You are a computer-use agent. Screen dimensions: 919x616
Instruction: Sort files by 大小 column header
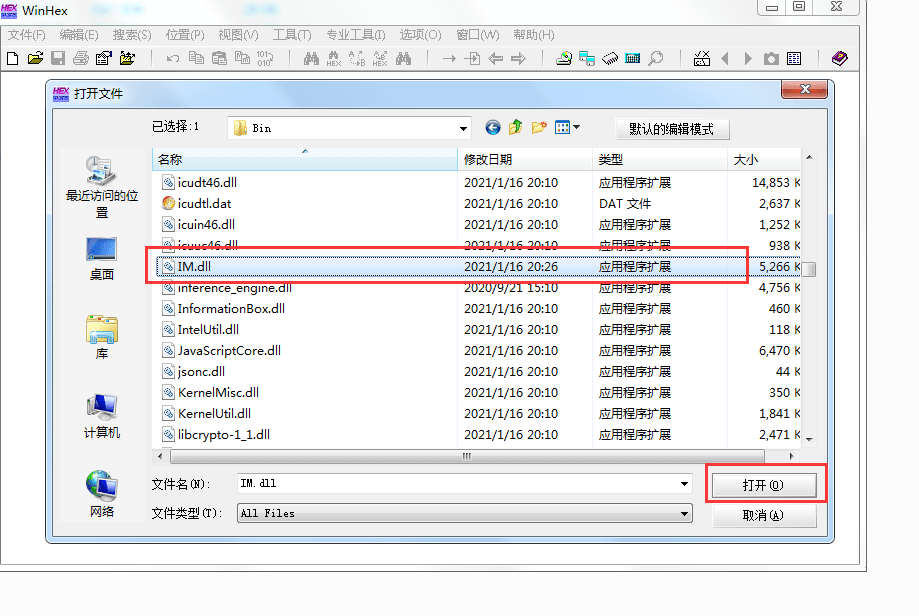pos(764,159)
